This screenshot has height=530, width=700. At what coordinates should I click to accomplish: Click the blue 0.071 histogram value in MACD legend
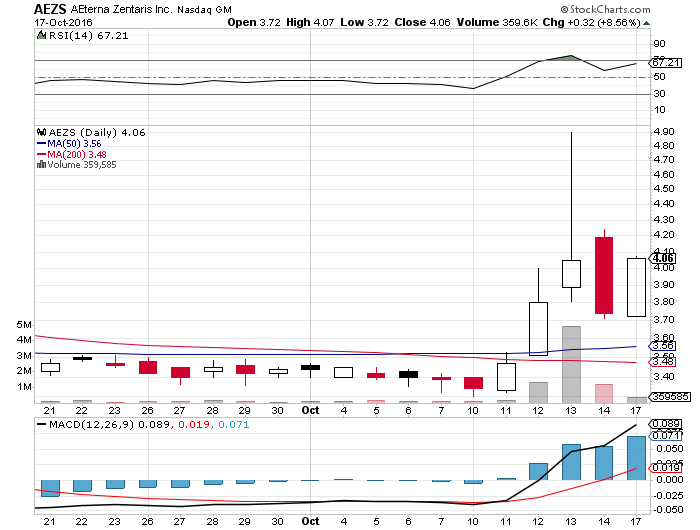[233, 424]
